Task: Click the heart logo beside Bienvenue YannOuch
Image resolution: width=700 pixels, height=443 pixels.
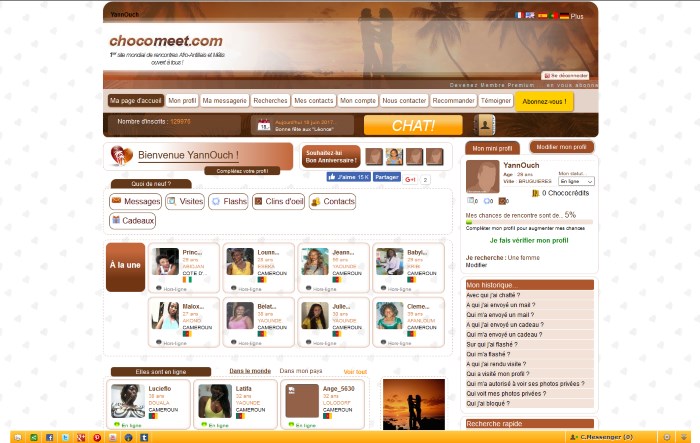Action: pos(121,156)
